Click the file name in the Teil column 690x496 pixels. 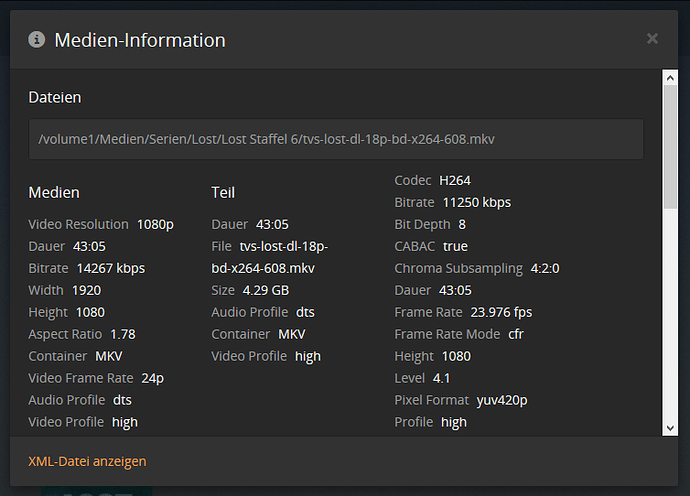tap(270, 257)
